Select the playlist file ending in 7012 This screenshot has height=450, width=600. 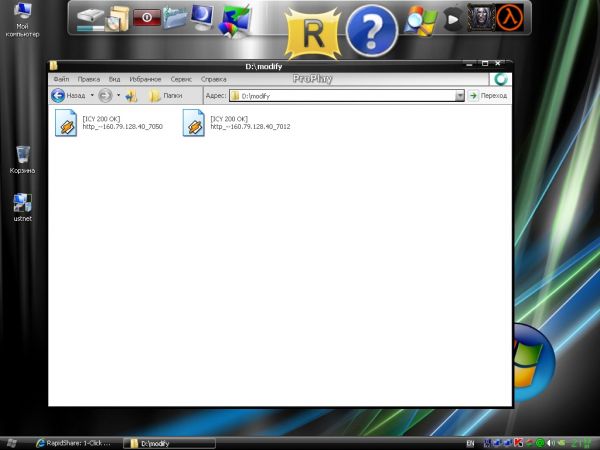[x=236, y=123]
